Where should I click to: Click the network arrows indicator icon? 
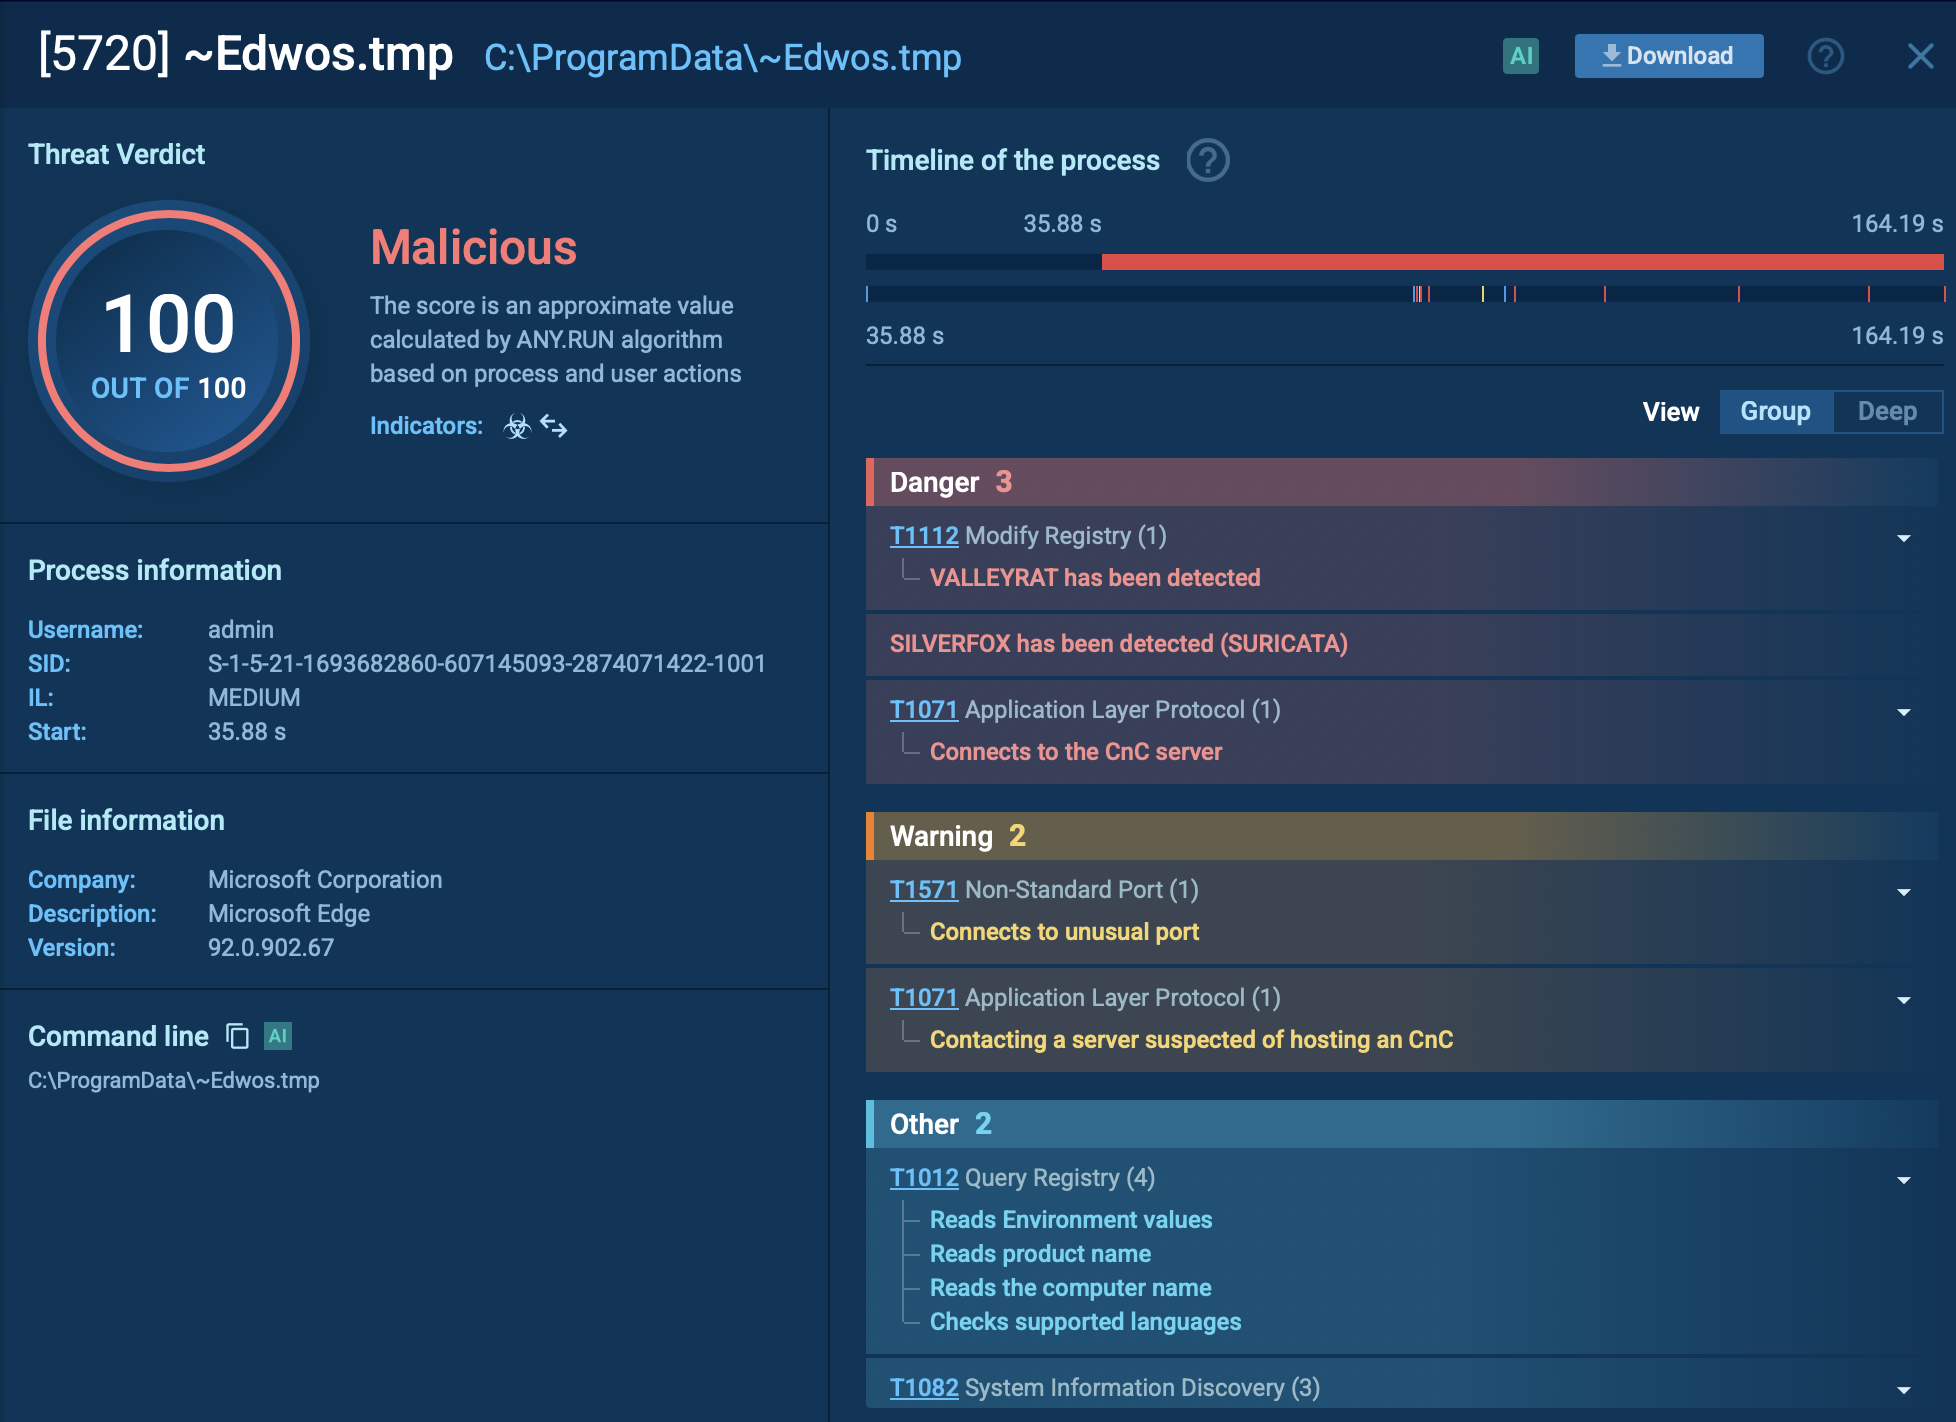coord(553,426)
